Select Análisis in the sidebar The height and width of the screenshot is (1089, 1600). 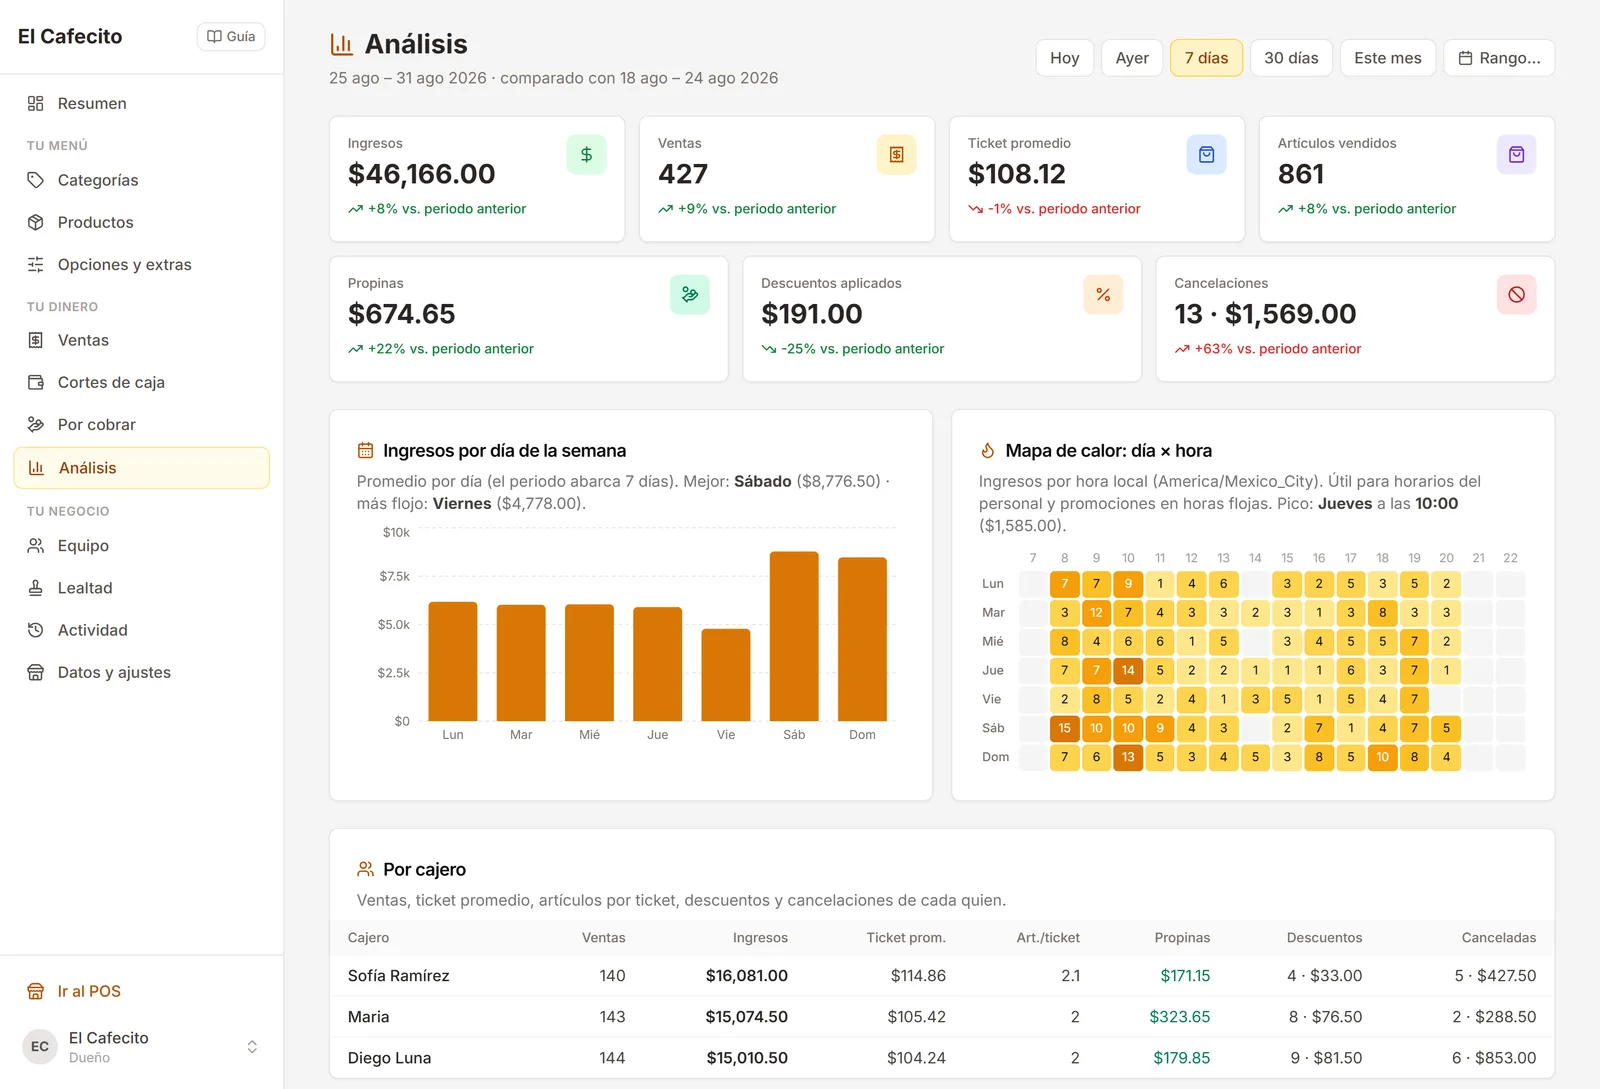tap(142, 468)
